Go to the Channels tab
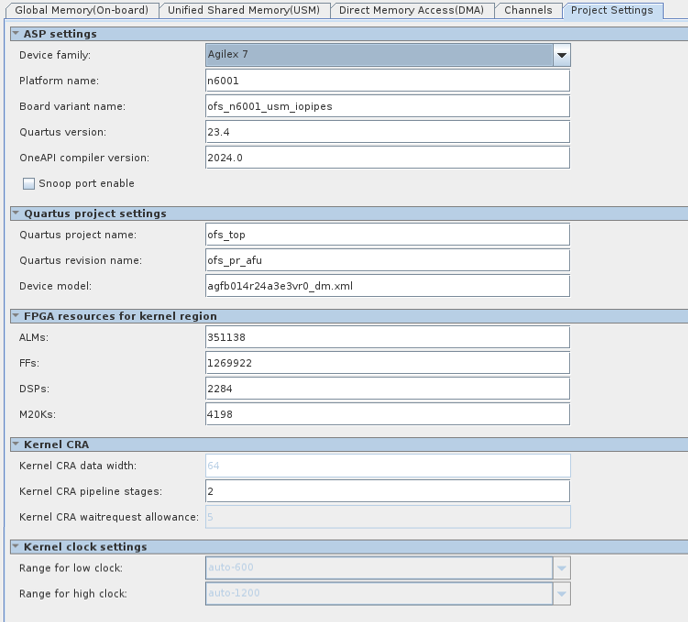The image size is (688, 622). click(x=528, y=10)
